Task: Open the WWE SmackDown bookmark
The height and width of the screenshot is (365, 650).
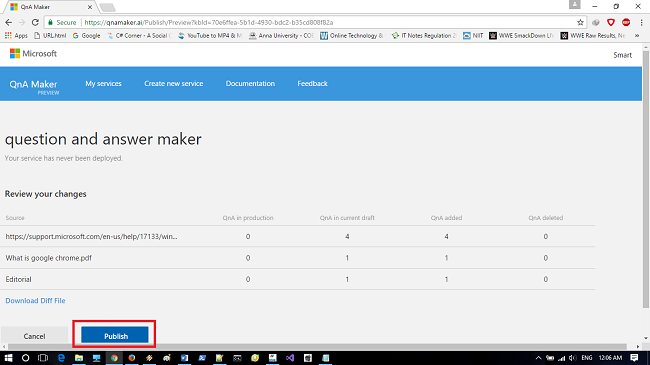Action: [521, 36]
